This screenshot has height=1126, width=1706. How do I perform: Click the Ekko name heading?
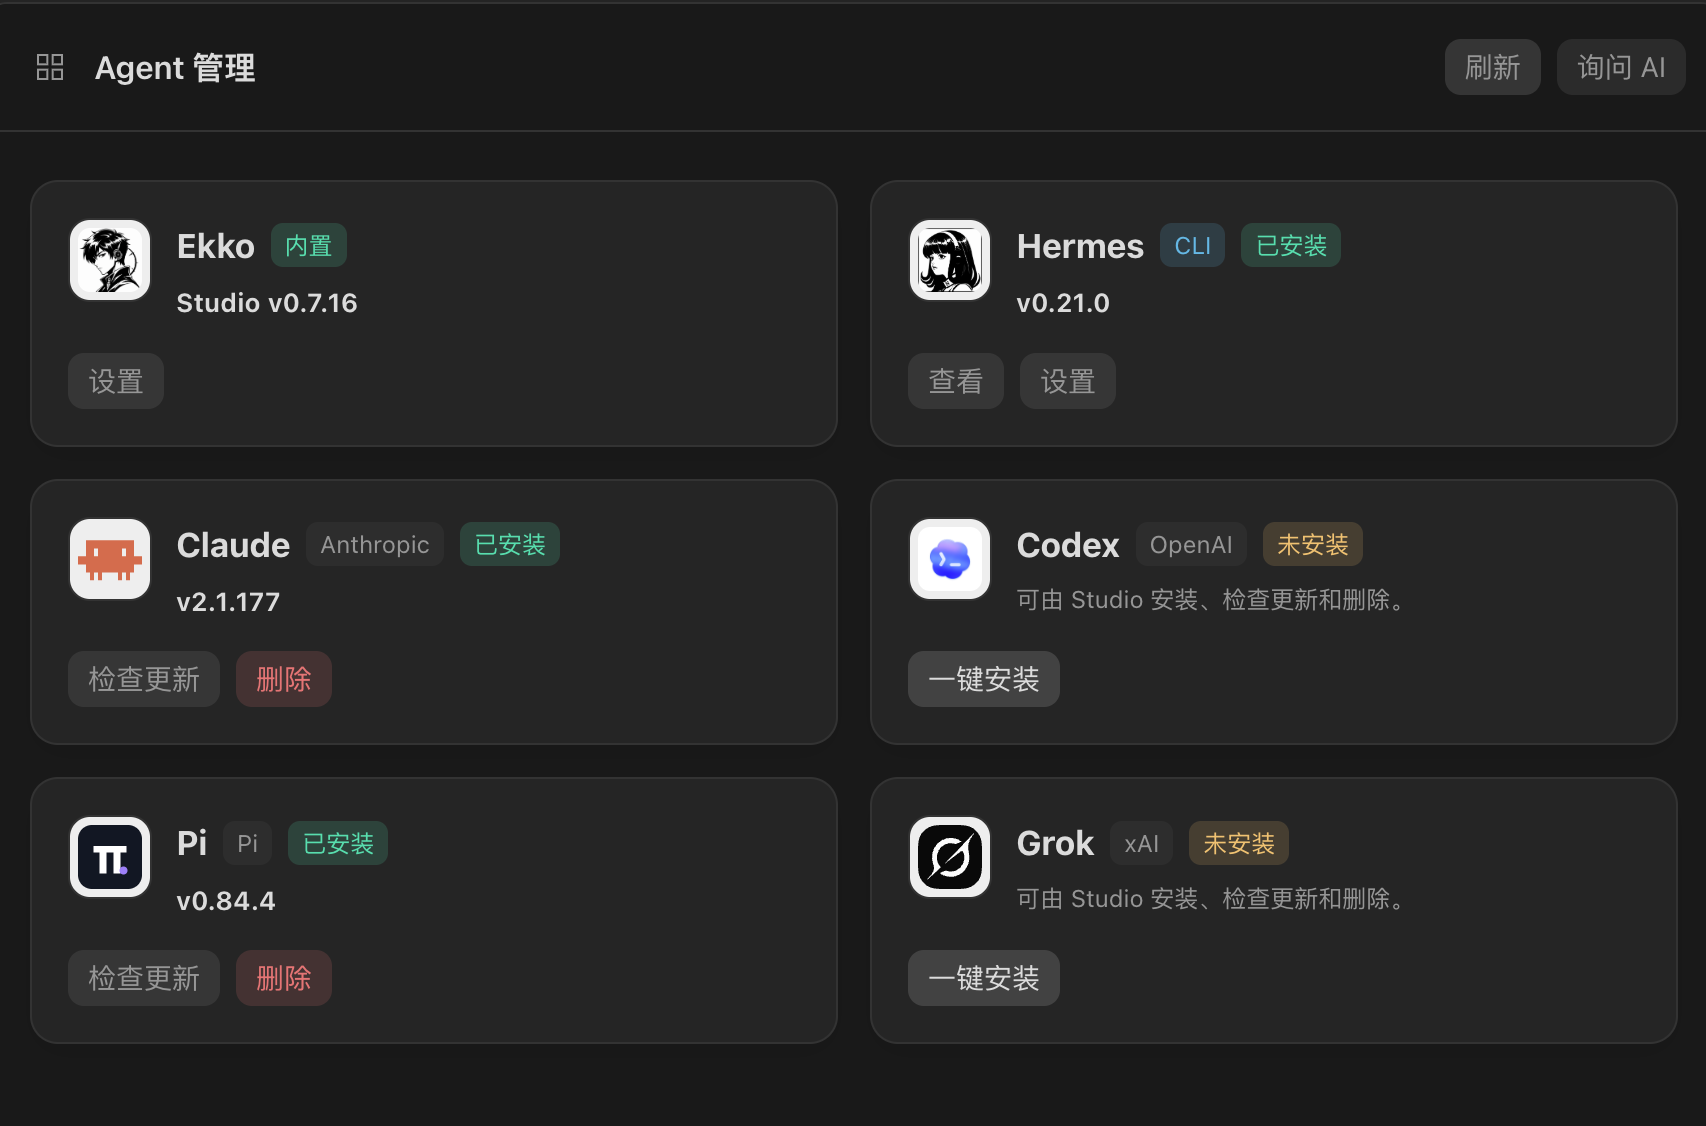216,246
